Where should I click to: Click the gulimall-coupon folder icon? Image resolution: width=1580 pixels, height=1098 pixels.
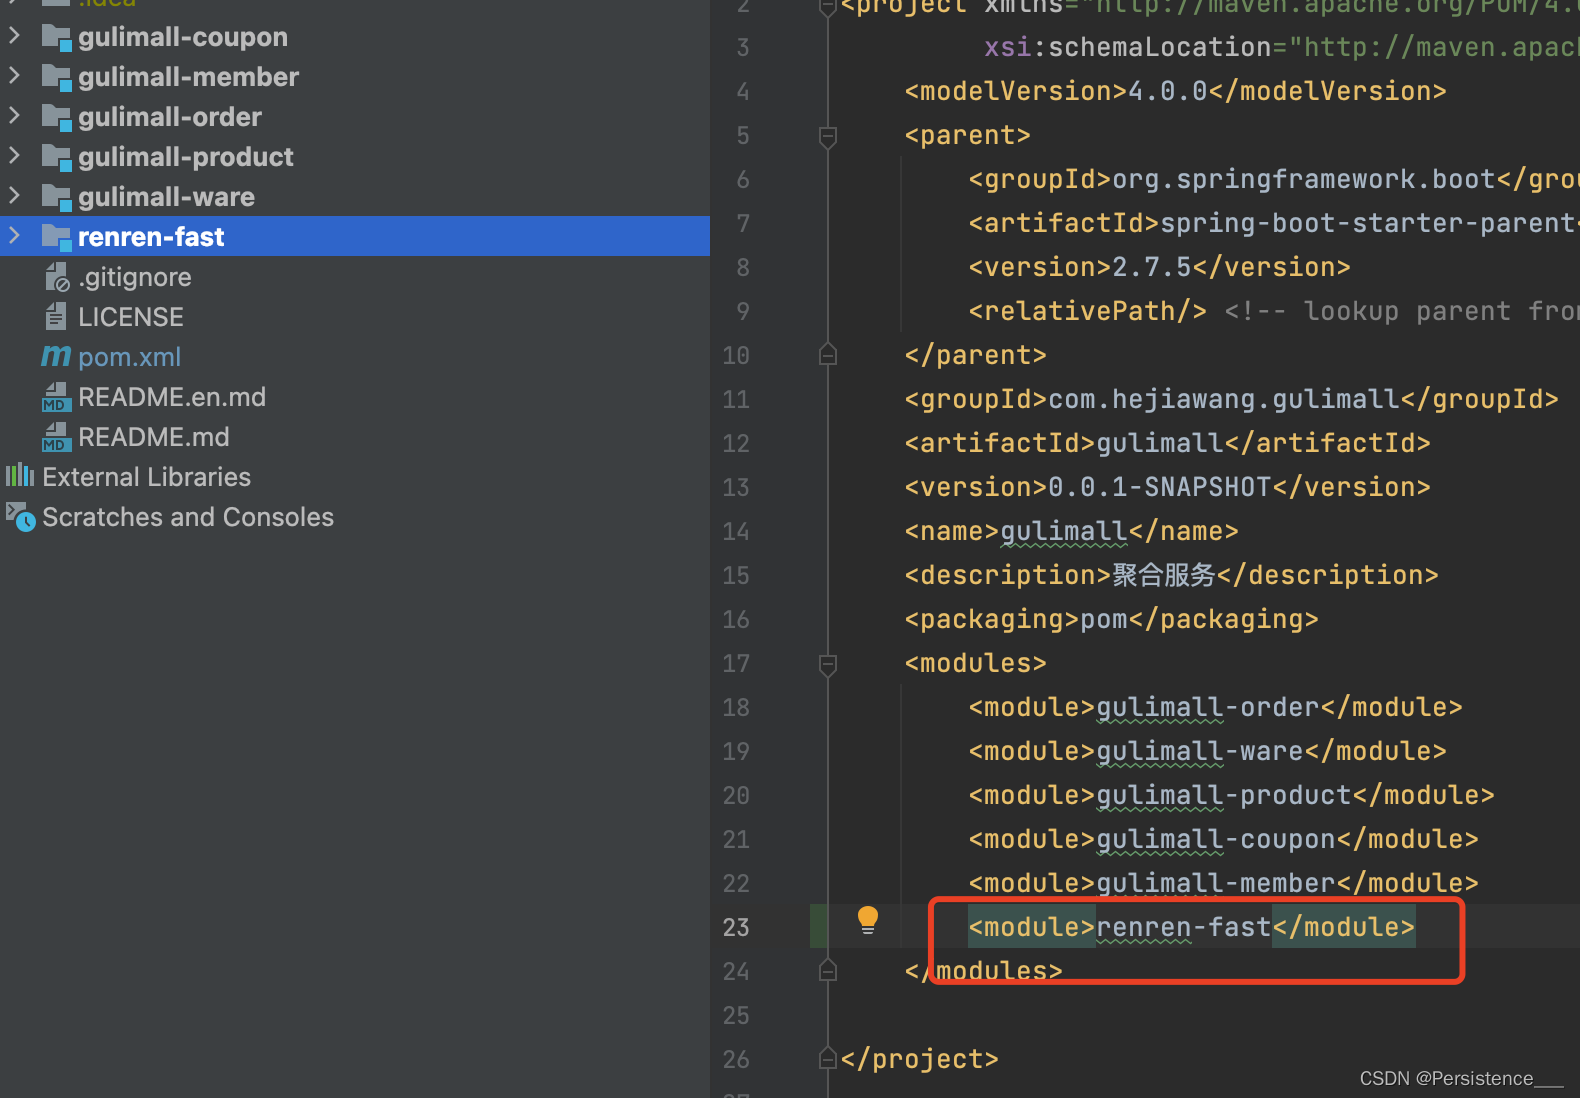click(56, 37)
